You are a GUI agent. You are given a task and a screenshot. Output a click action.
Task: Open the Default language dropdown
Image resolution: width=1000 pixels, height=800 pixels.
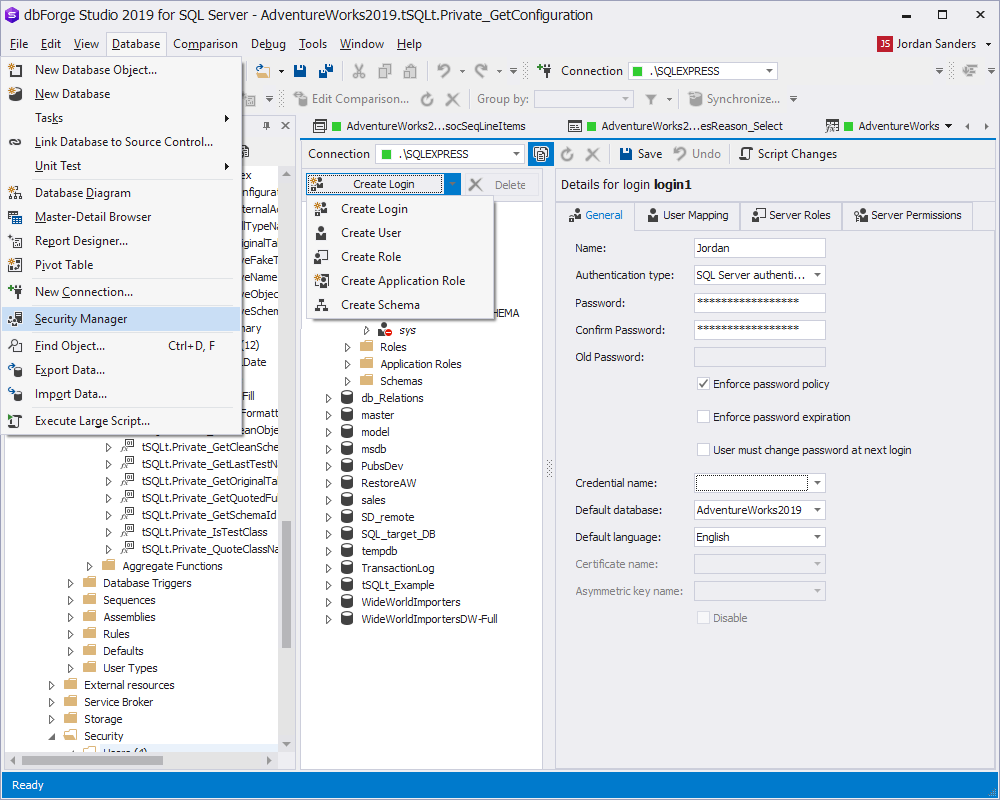(817, 537)
